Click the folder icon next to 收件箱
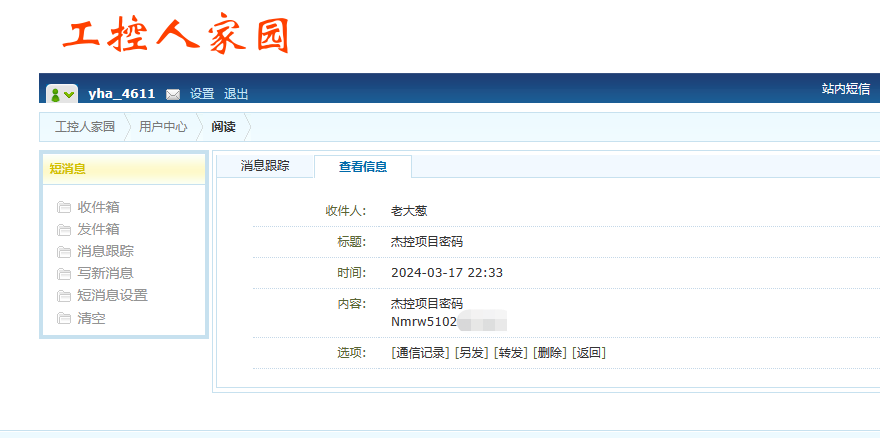Viewport: 880px width, 438px height. click(x=64, y=208)
